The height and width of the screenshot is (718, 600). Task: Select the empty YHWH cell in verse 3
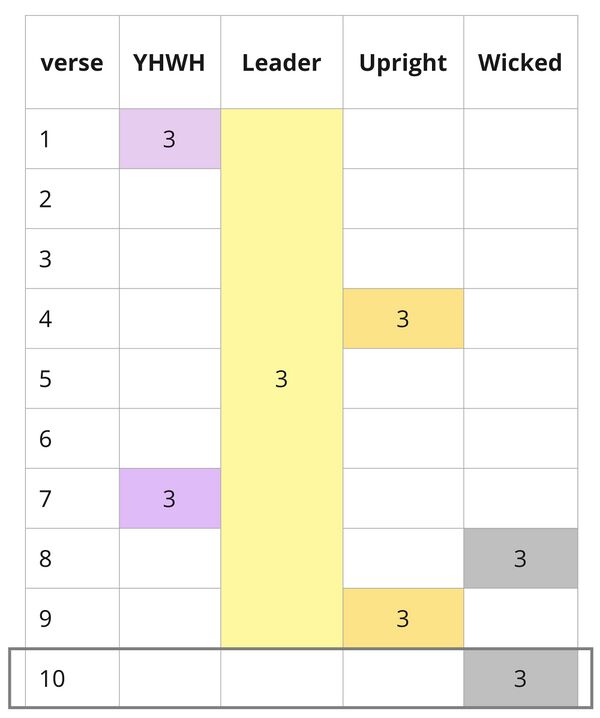coord(169,259)
